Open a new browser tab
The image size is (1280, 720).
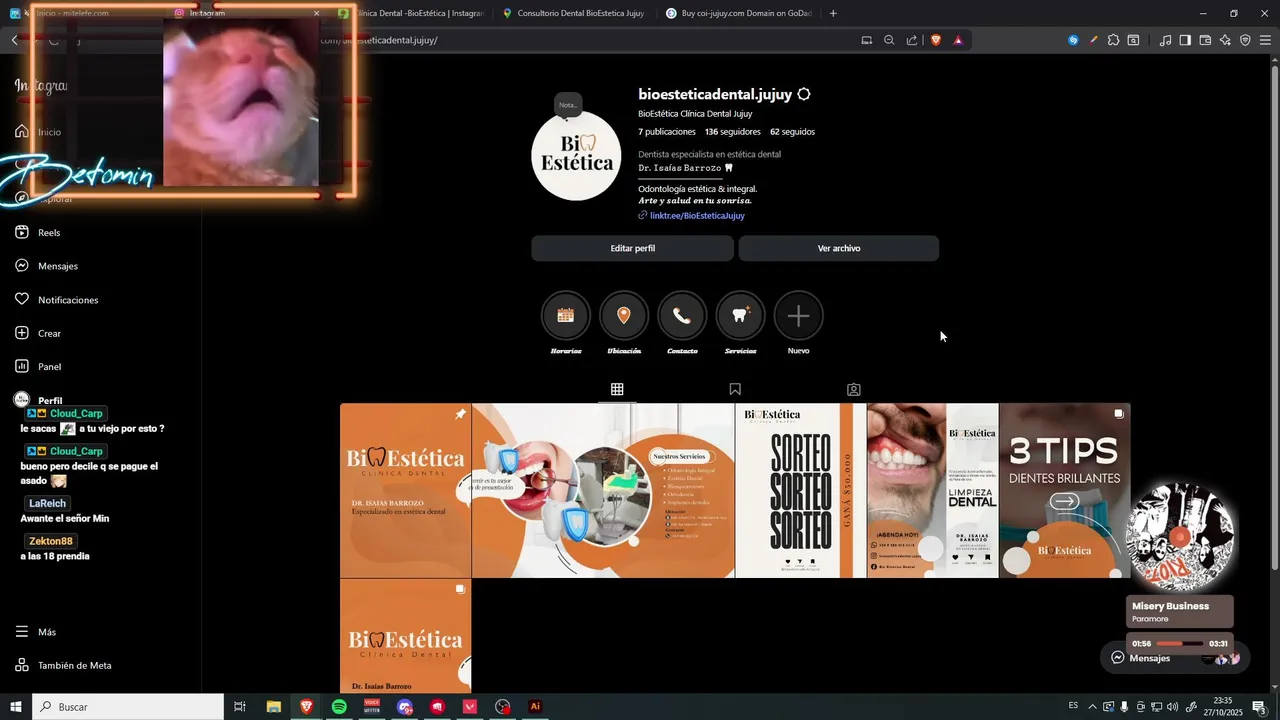833,13
